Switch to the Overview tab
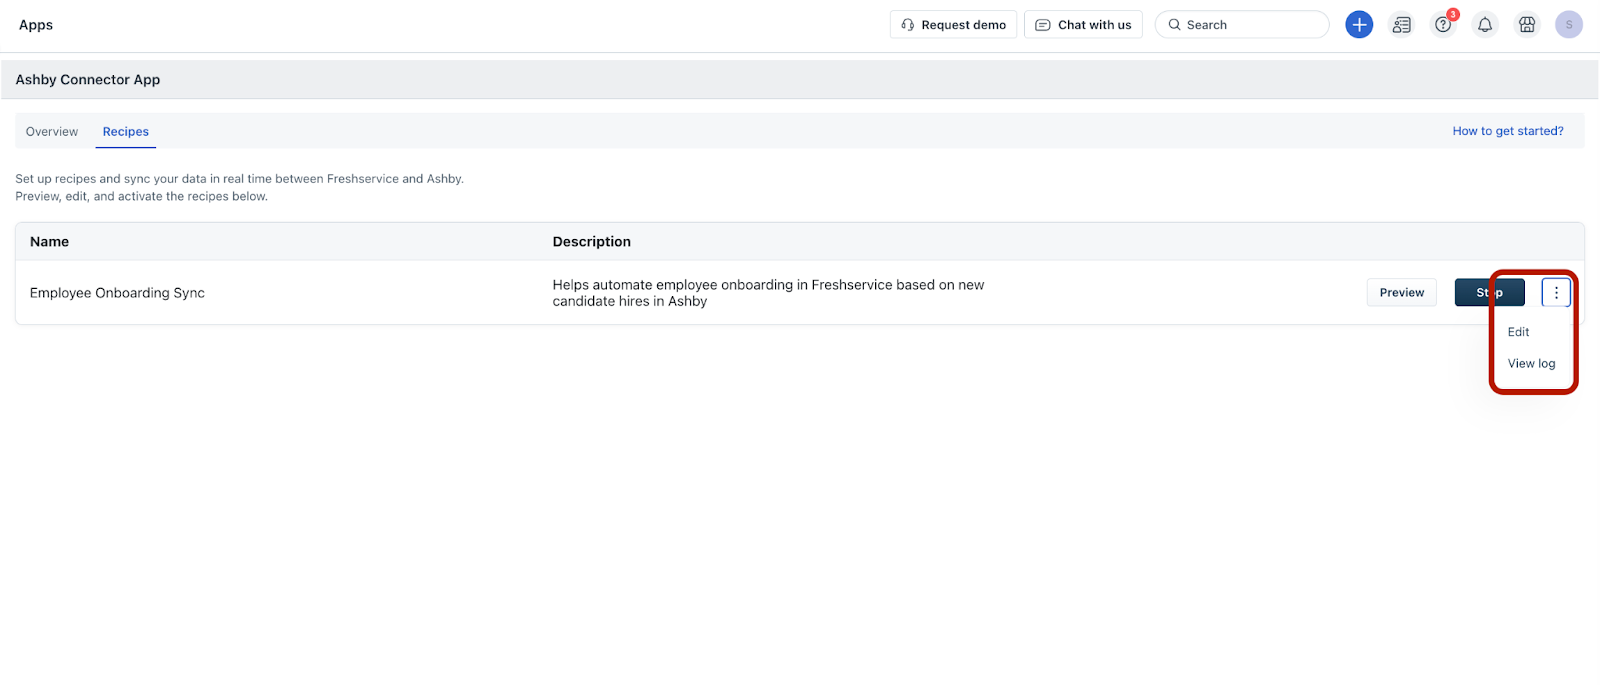The height and width of the screenshot is (685, 1600). pos(52,132)
